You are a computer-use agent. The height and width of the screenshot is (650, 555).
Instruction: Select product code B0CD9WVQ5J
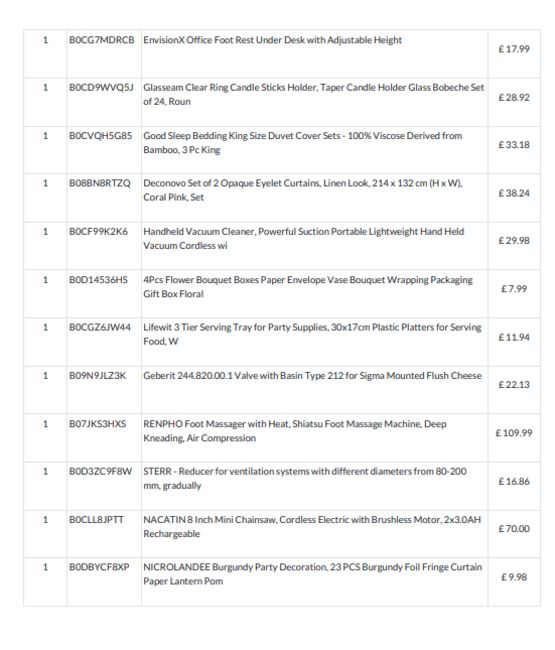(x=101, y=87)
